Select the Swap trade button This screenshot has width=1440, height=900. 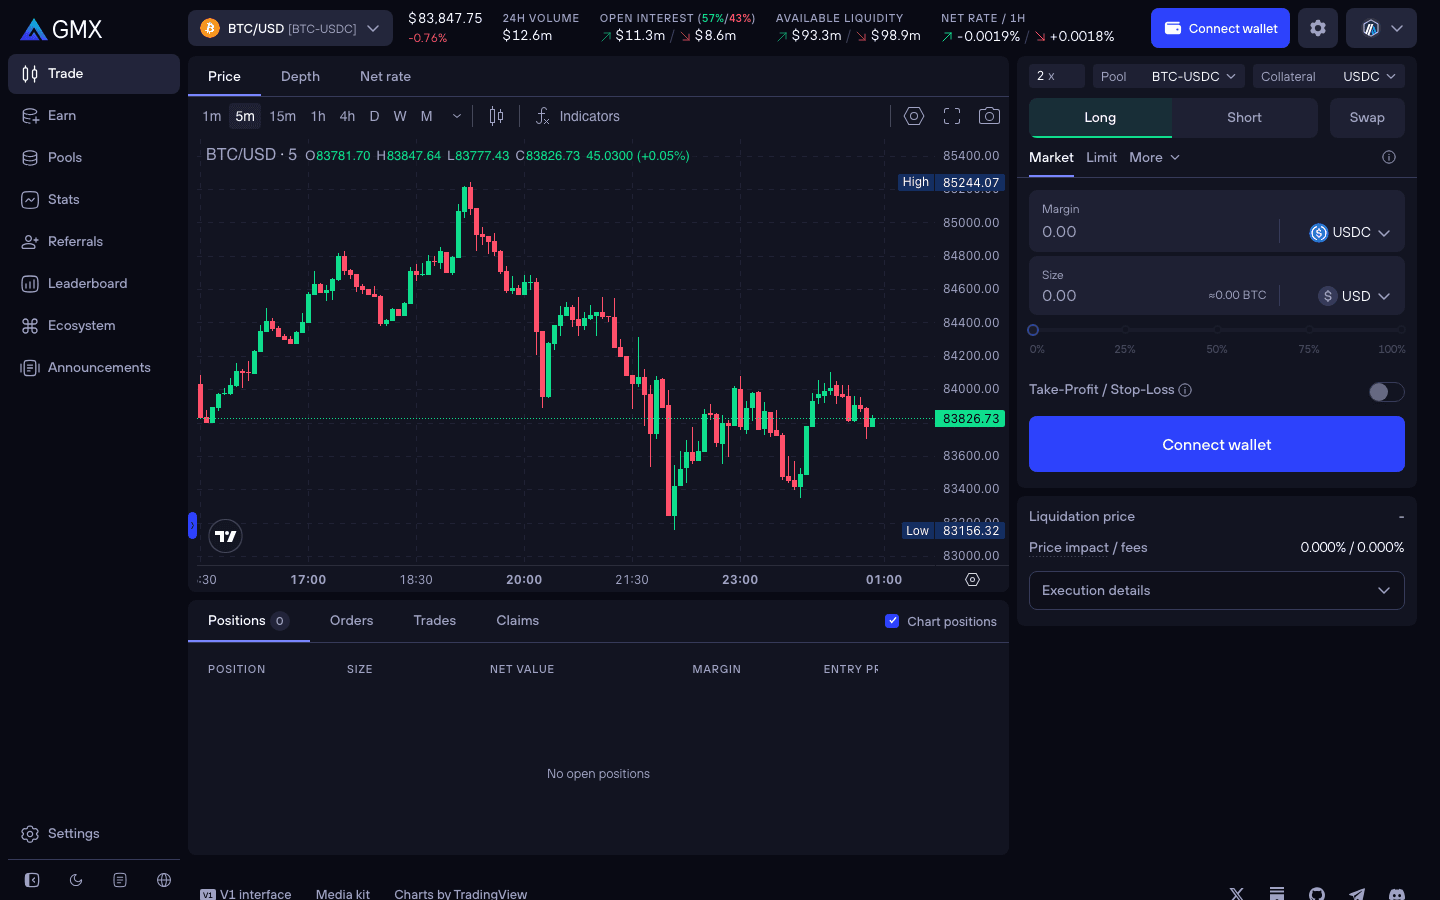(x=1367, y=117)
